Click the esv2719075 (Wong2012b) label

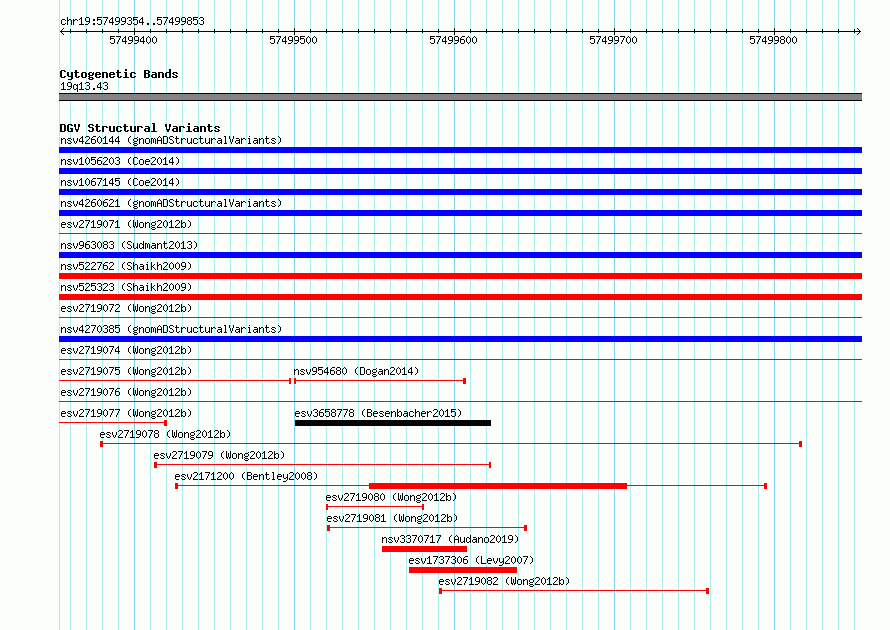tap(126, 371)
